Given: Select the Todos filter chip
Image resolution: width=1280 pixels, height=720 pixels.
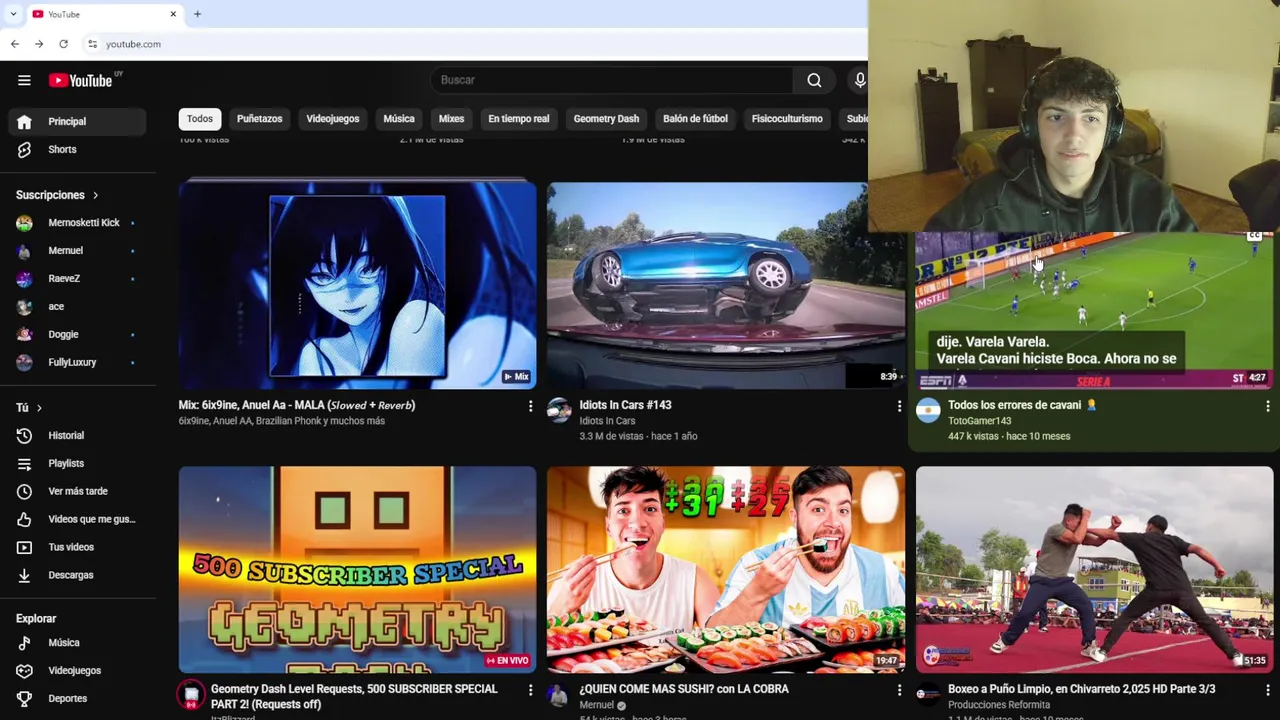Looking at the screenshot, I should coord(200,119).
